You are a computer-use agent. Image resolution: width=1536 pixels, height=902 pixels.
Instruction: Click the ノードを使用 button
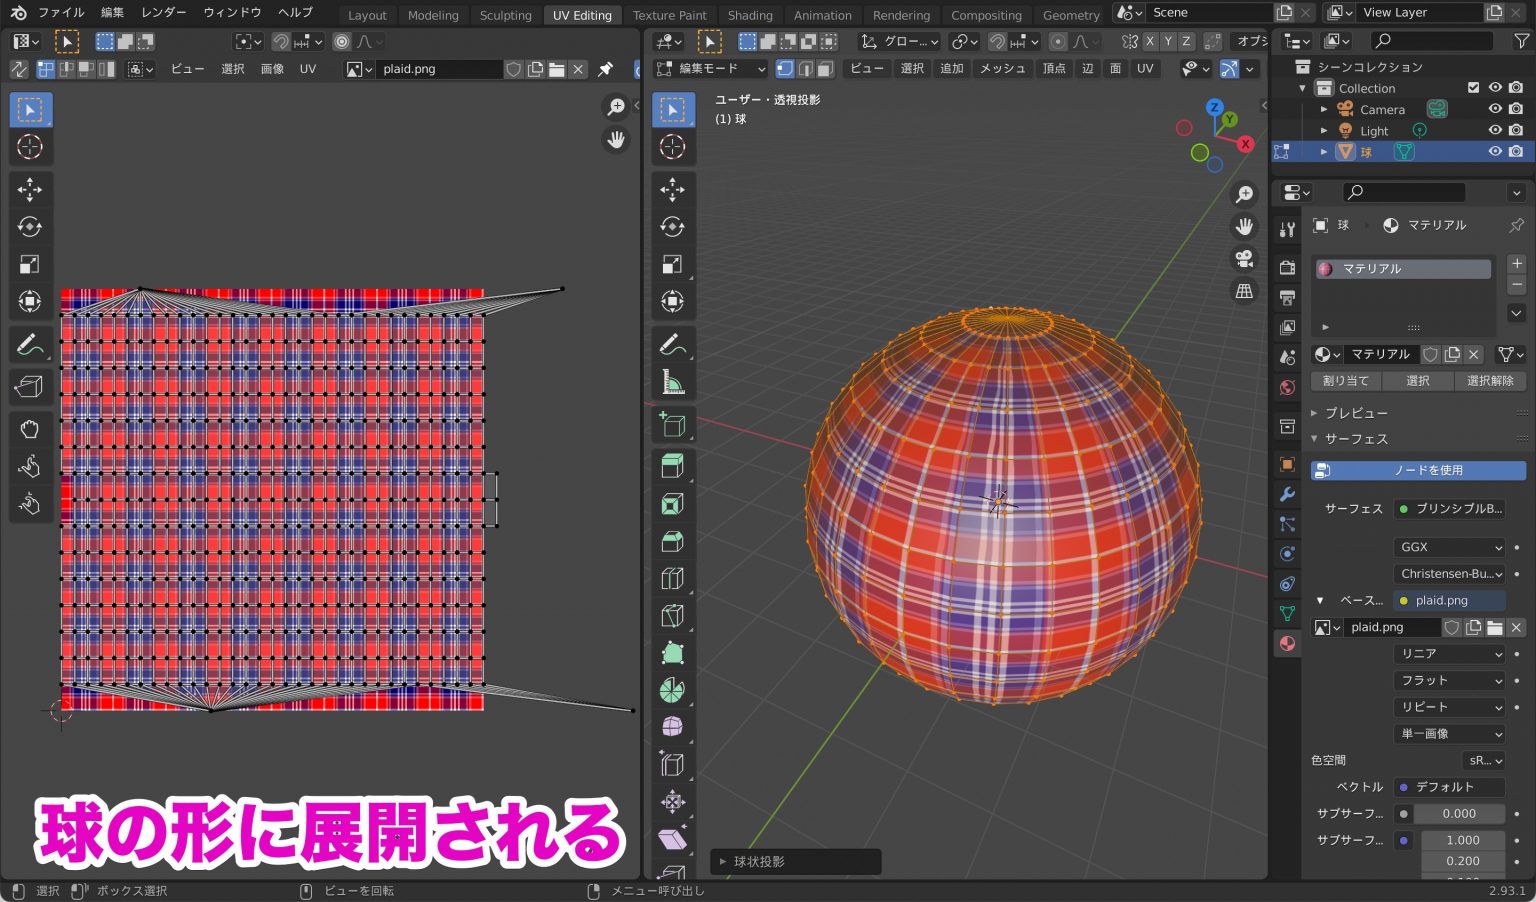[1417, 469]
